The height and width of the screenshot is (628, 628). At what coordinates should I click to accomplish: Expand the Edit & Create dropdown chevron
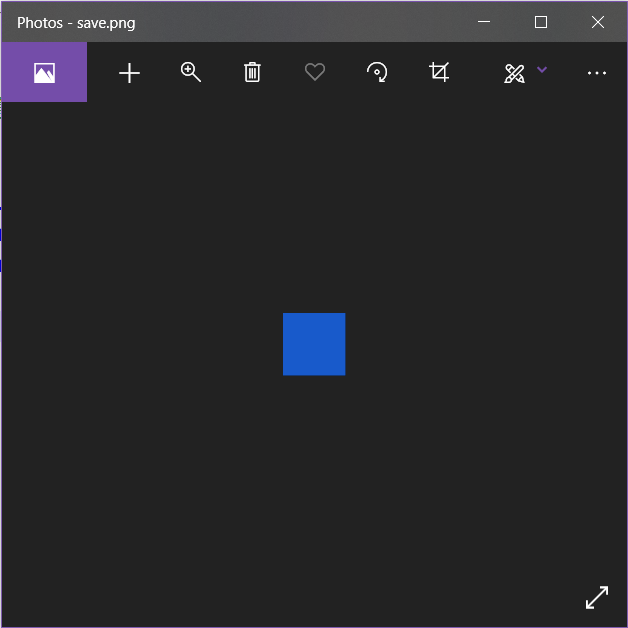tap(542, 70)
